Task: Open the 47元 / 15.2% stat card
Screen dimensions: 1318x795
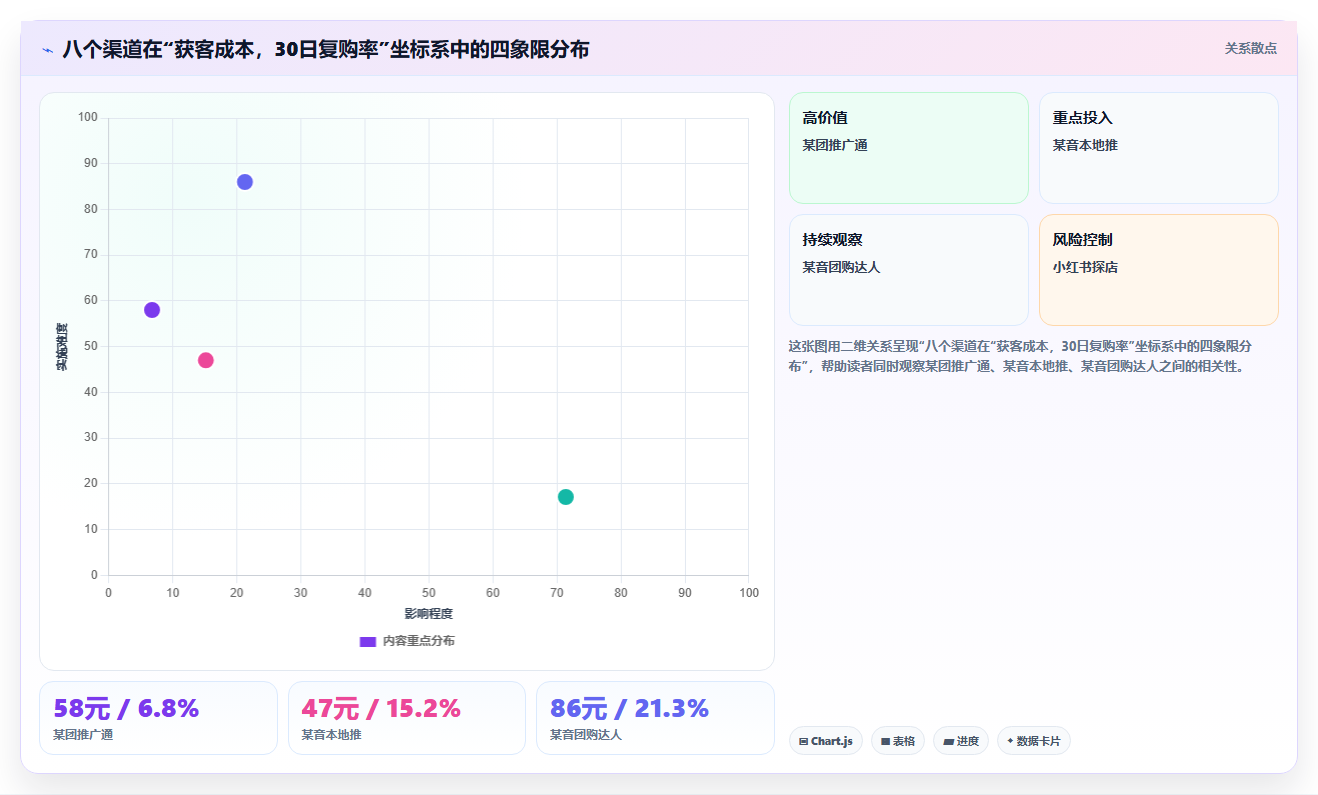Action: click(407, 718)
